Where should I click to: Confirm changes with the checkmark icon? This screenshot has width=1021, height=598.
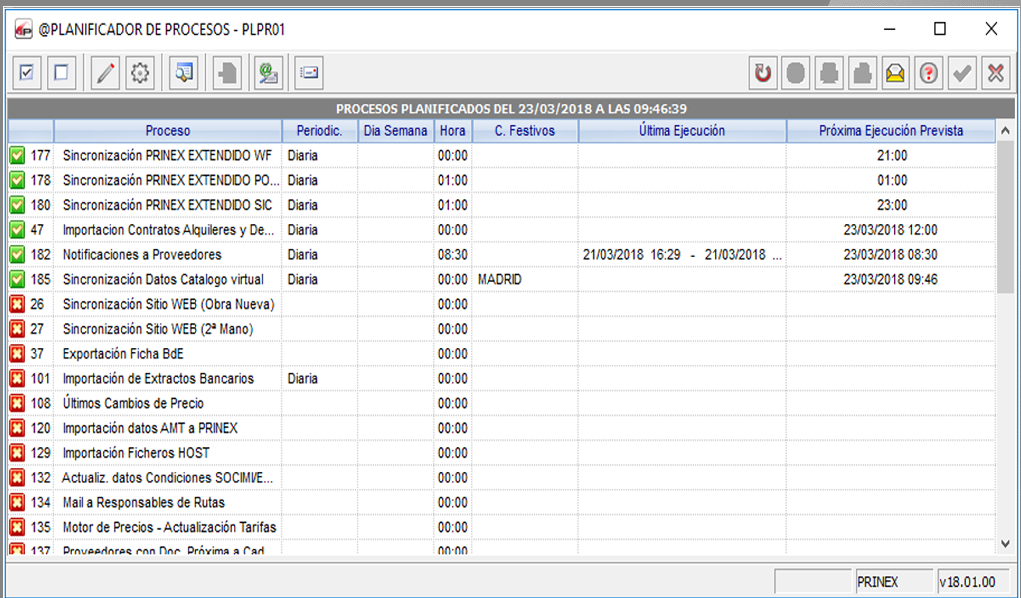point(961,72)
